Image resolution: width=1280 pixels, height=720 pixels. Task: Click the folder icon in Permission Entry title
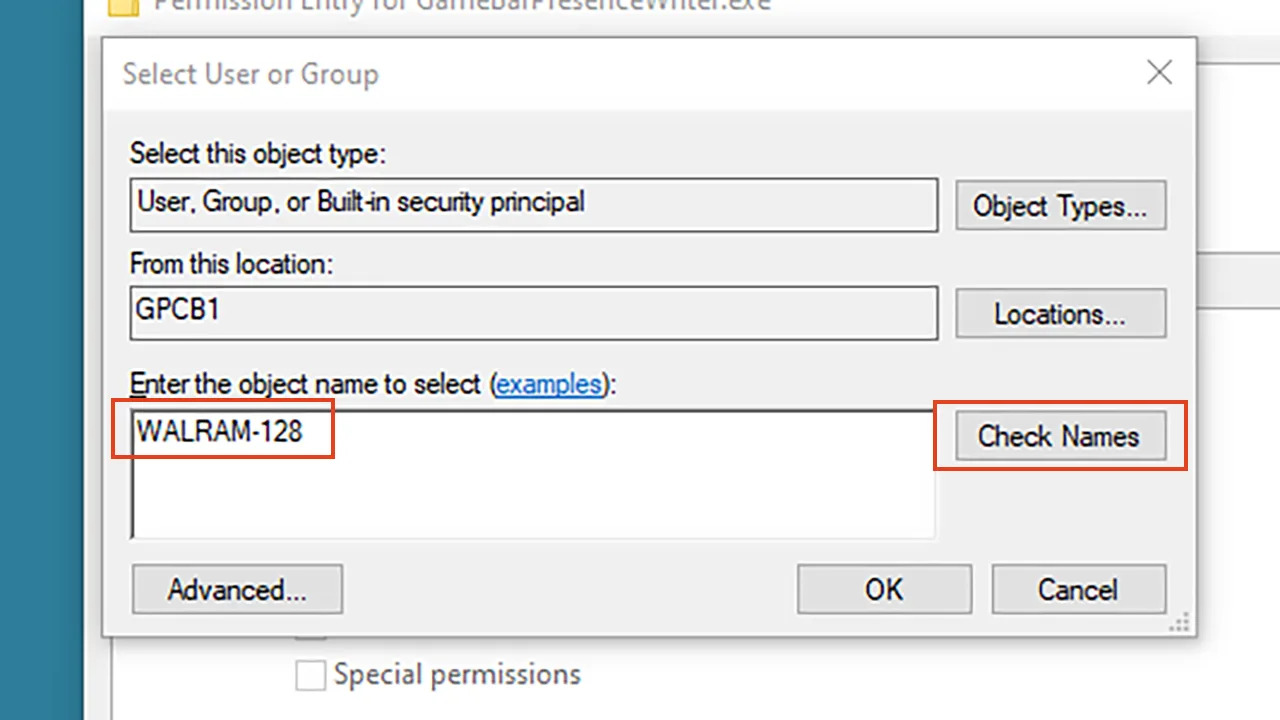click(122, 5)
